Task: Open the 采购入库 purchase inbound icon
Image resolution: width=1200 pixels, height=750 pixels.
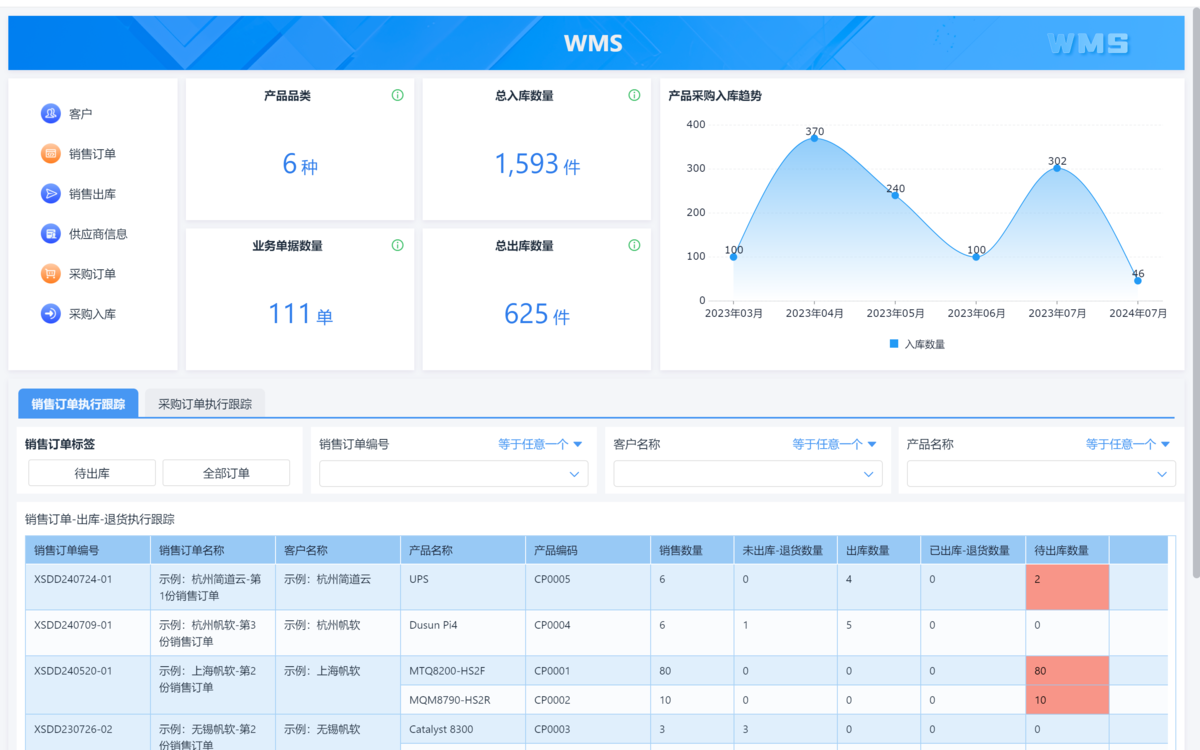Action: 51,314
